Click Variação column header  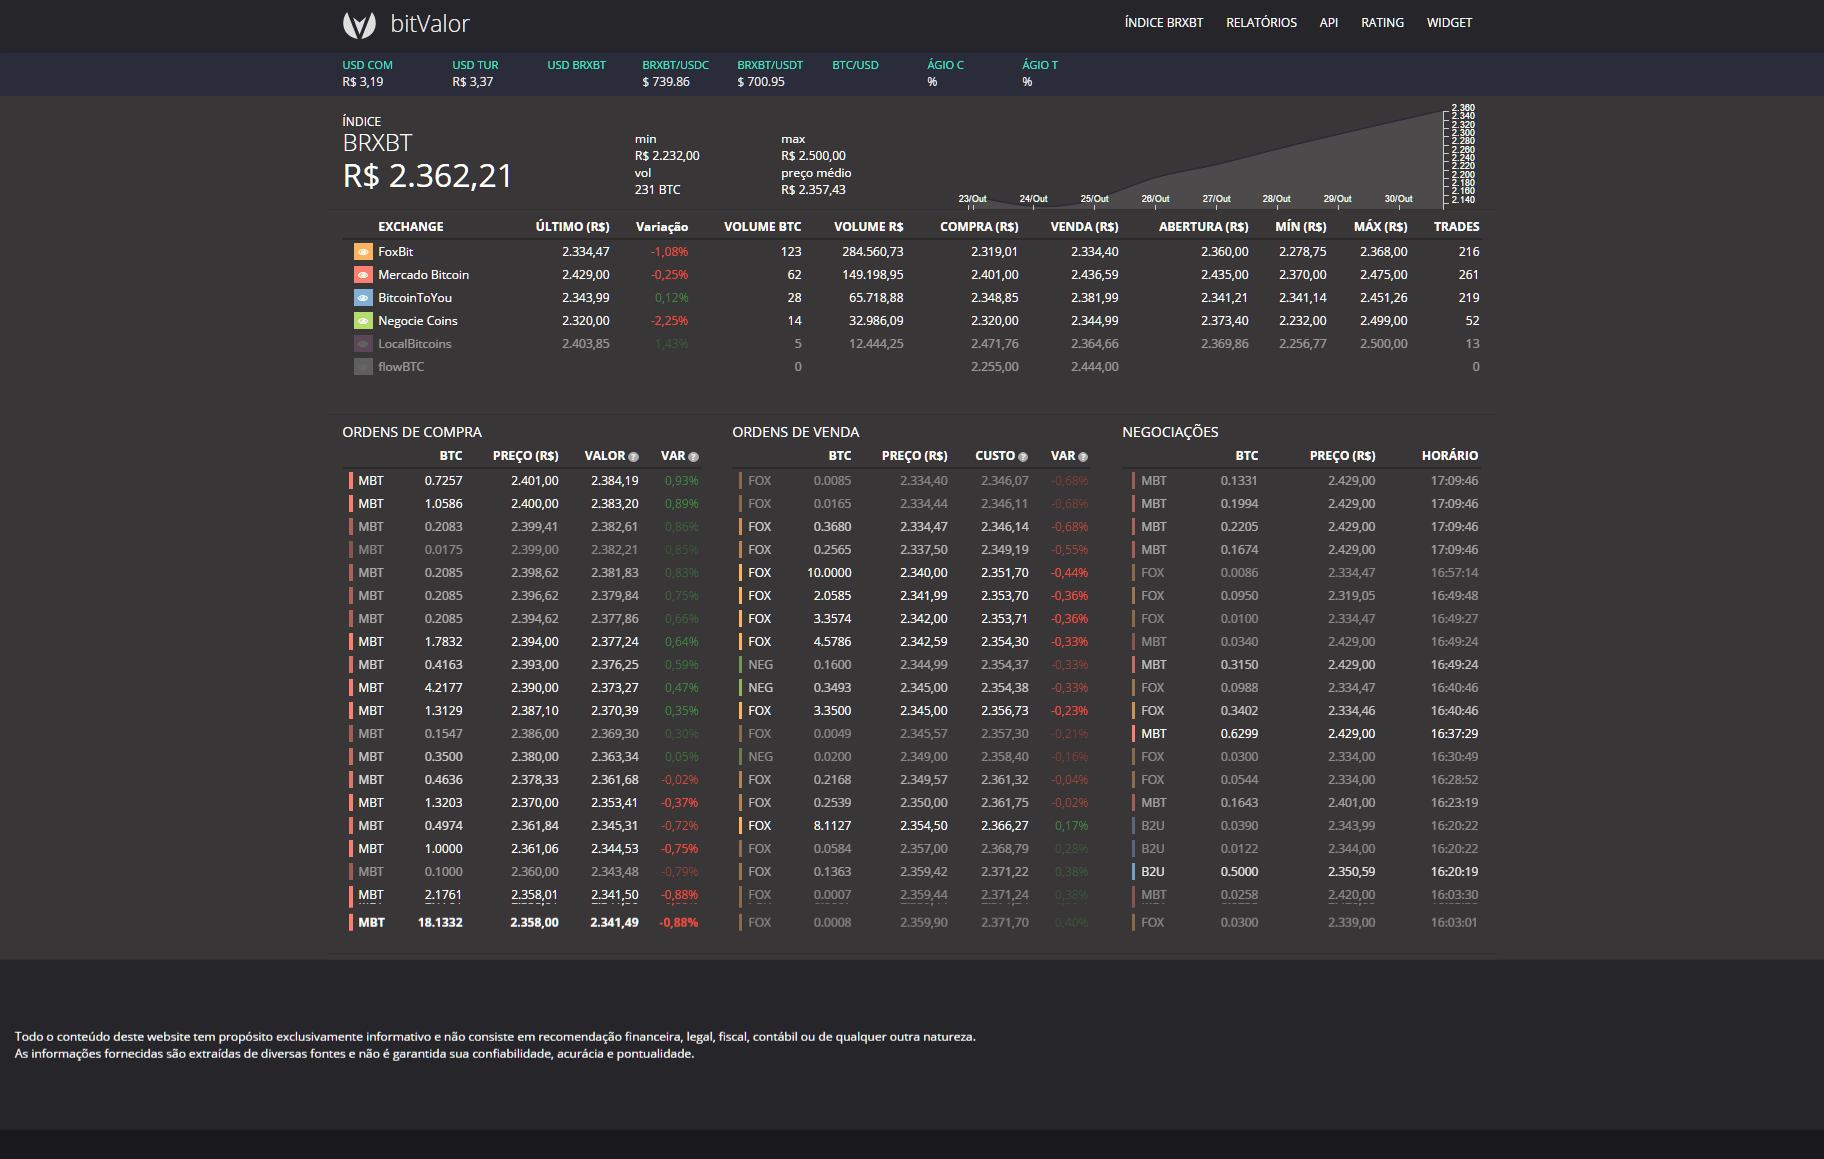click(662, 227)
